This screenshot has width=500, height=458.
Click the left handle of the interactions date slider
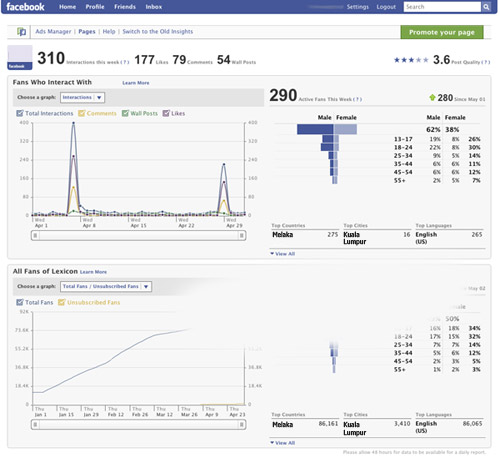(35, 236)
